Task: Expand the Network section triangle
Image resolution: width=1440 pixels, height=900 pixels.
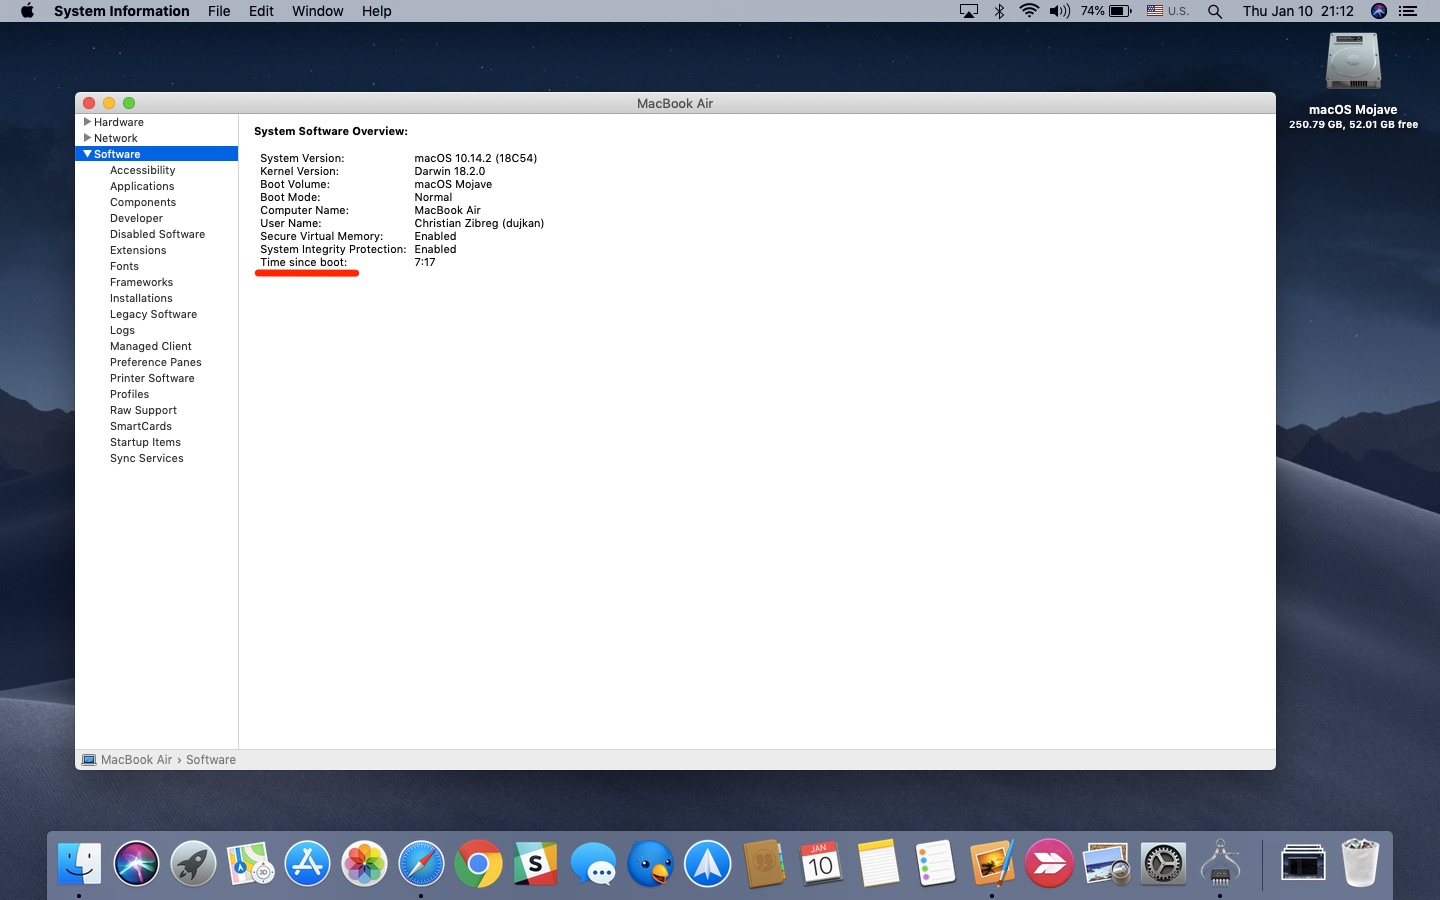Action: tap(88, 138)
